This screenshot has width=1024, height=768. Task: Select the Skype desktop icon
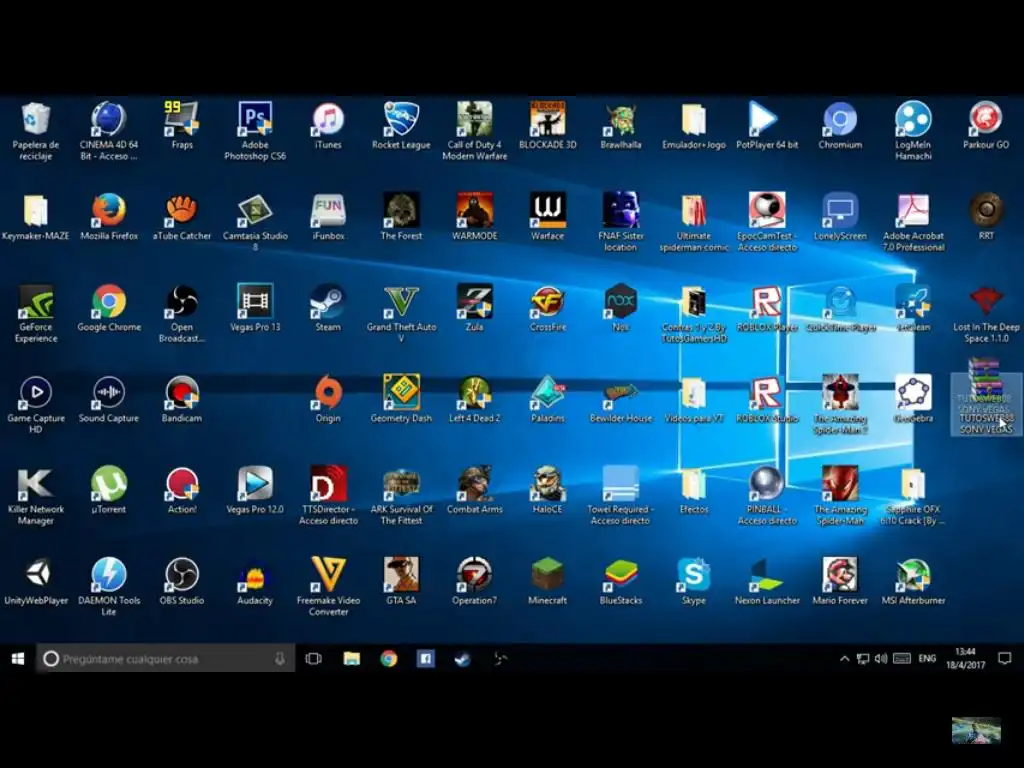click(x=694, y=575)
